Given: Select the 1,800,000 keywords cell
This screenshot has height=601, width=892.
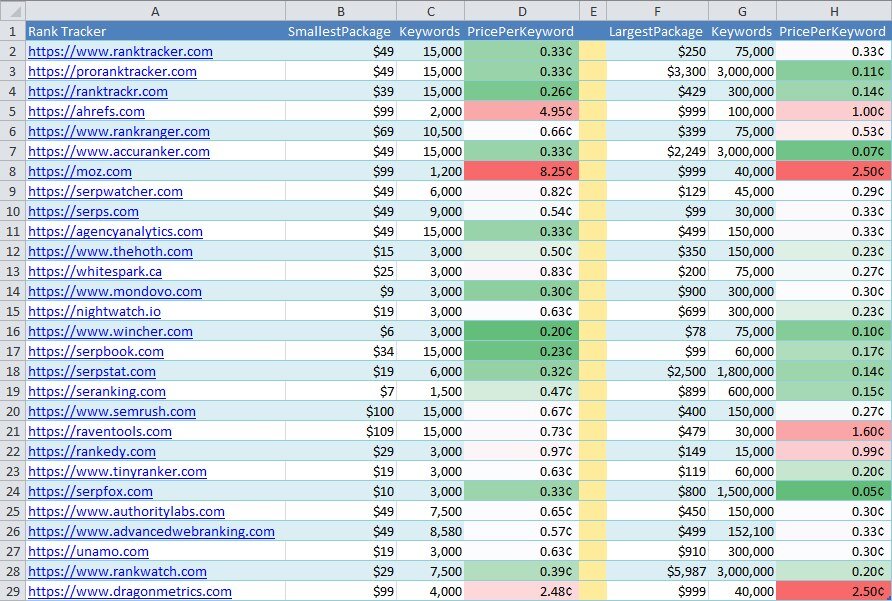Looking at the screenshot, I should tap(742, 371).
